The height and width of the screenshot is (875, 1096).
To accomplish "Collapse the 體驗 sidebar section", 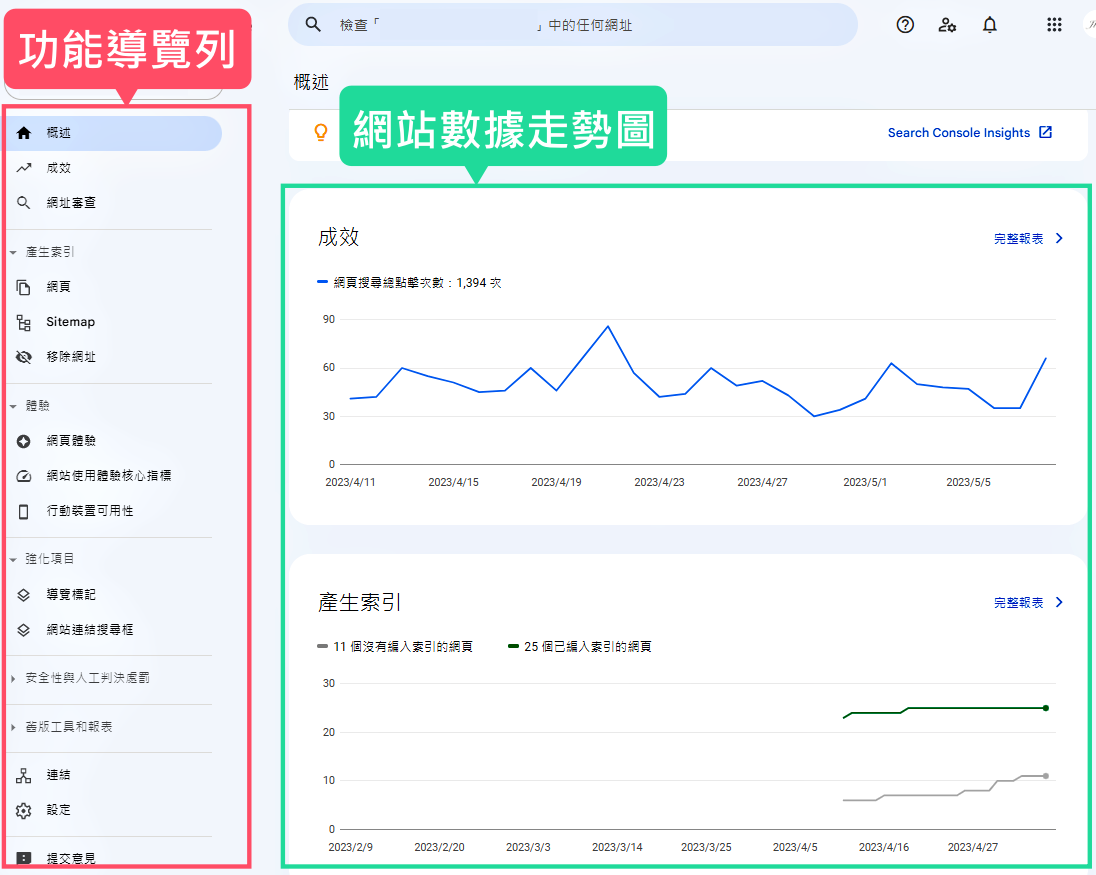I will (x=14, y=406).
